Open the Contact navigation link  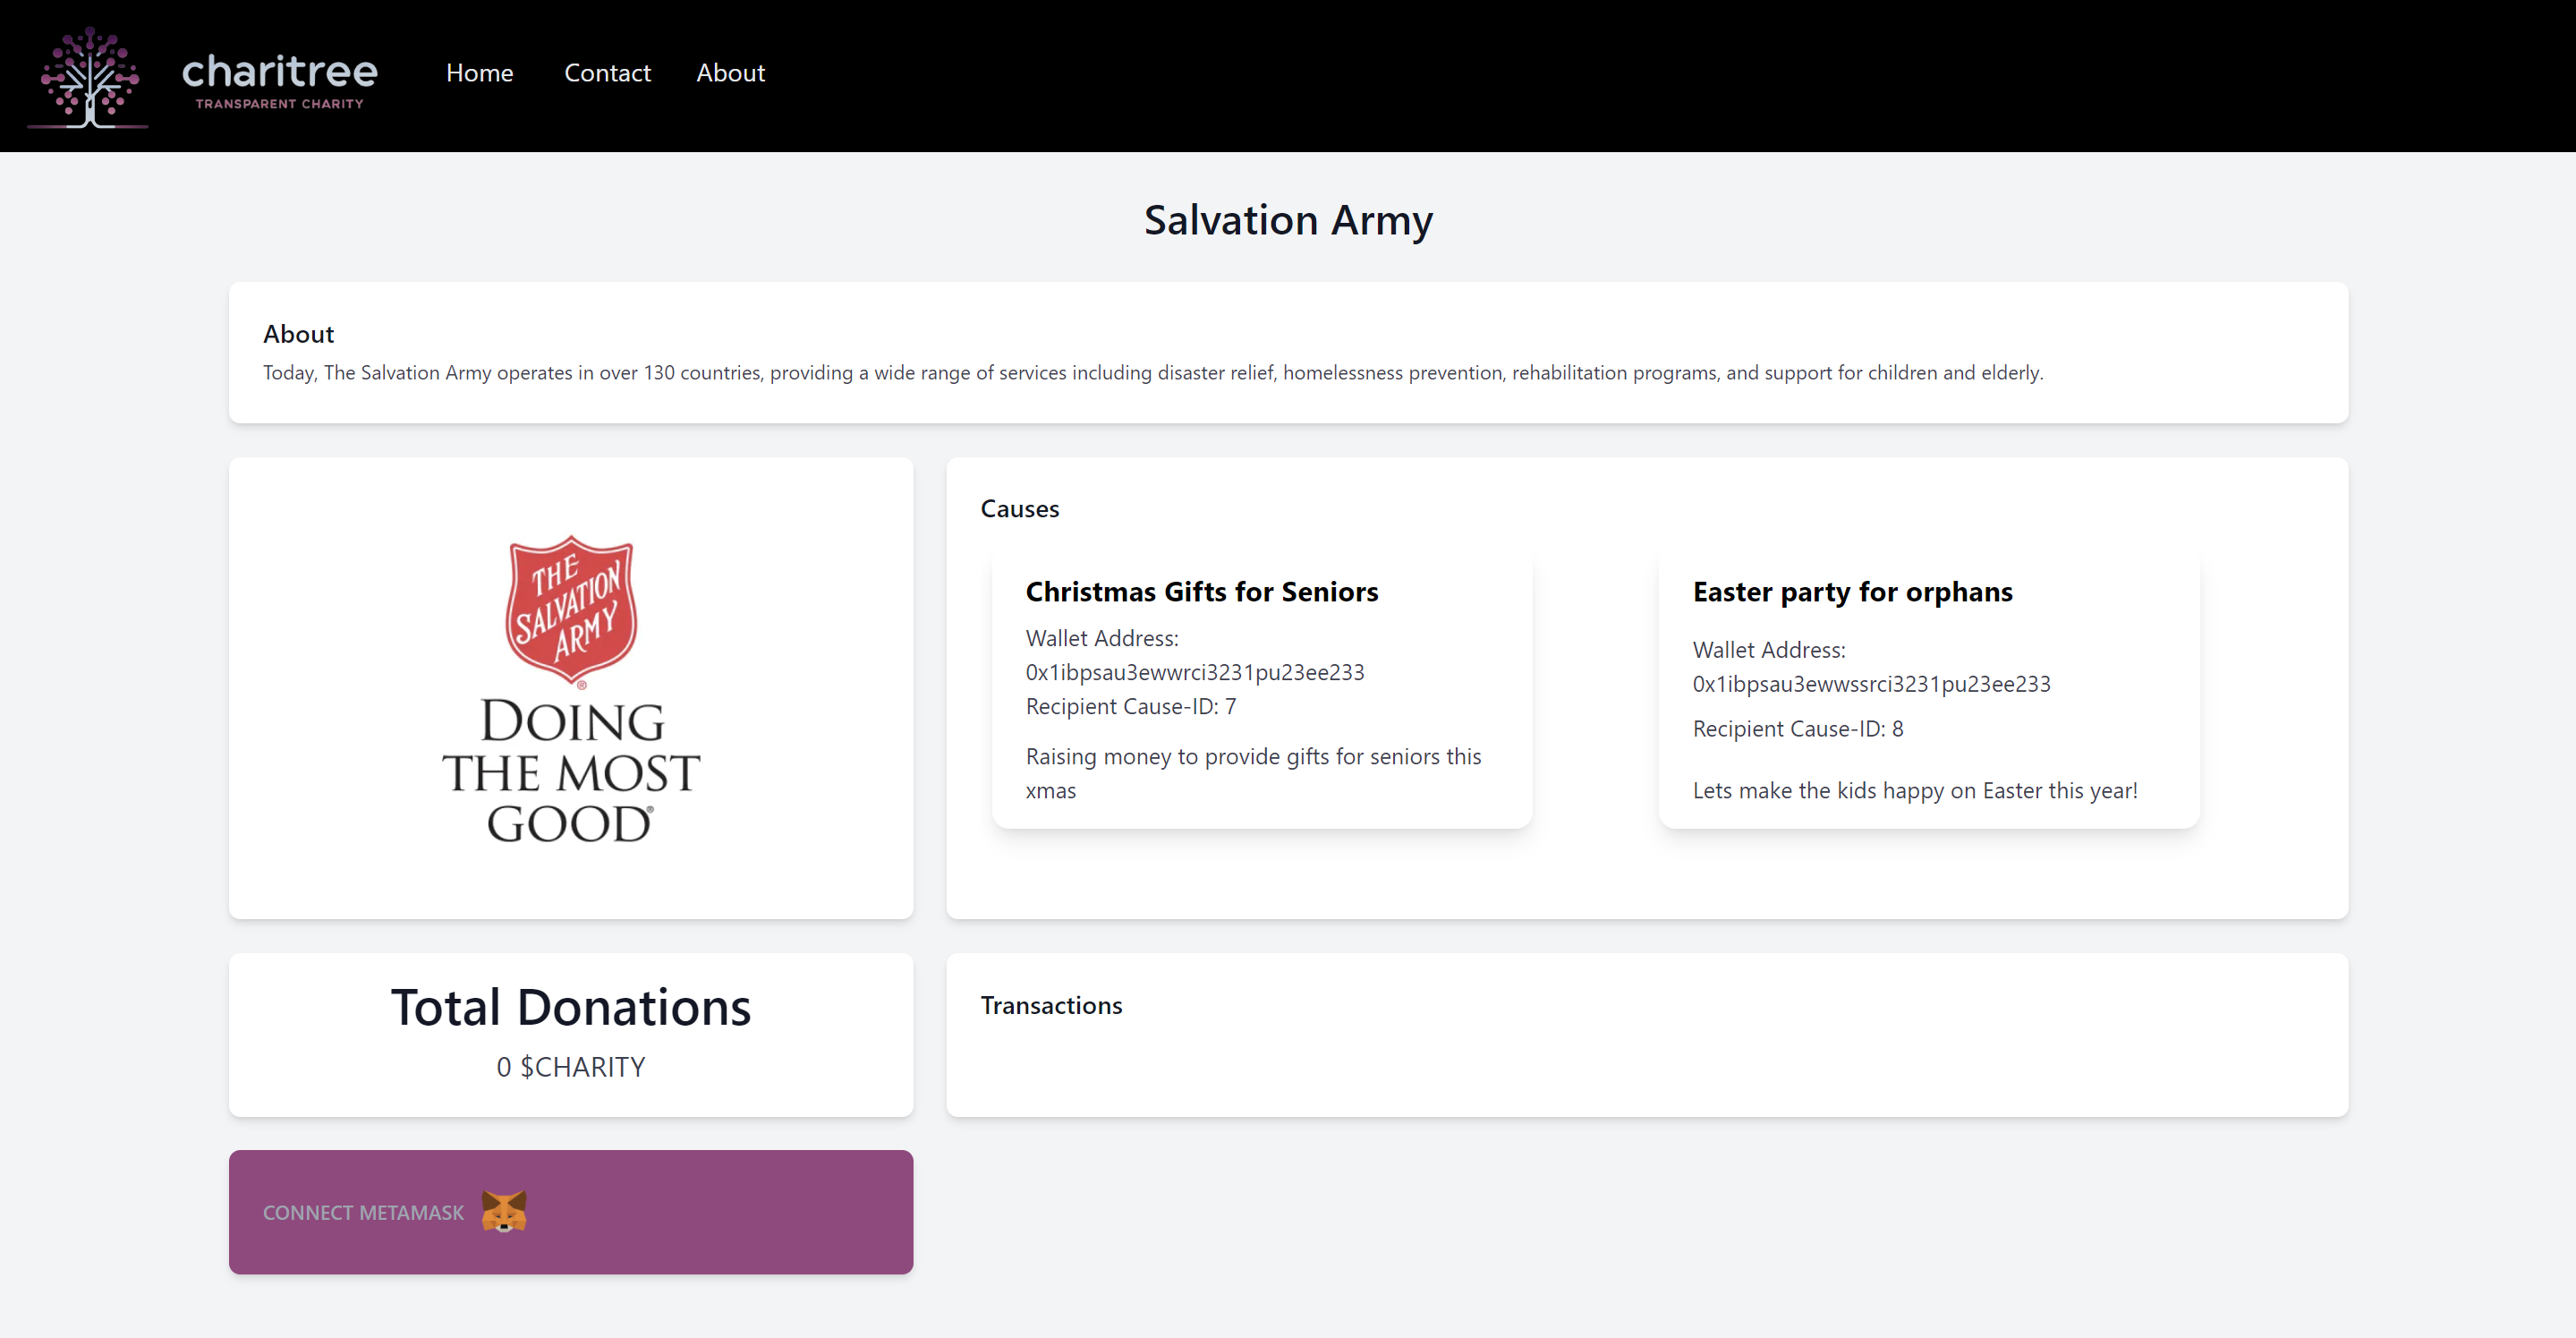click(607, 73)
